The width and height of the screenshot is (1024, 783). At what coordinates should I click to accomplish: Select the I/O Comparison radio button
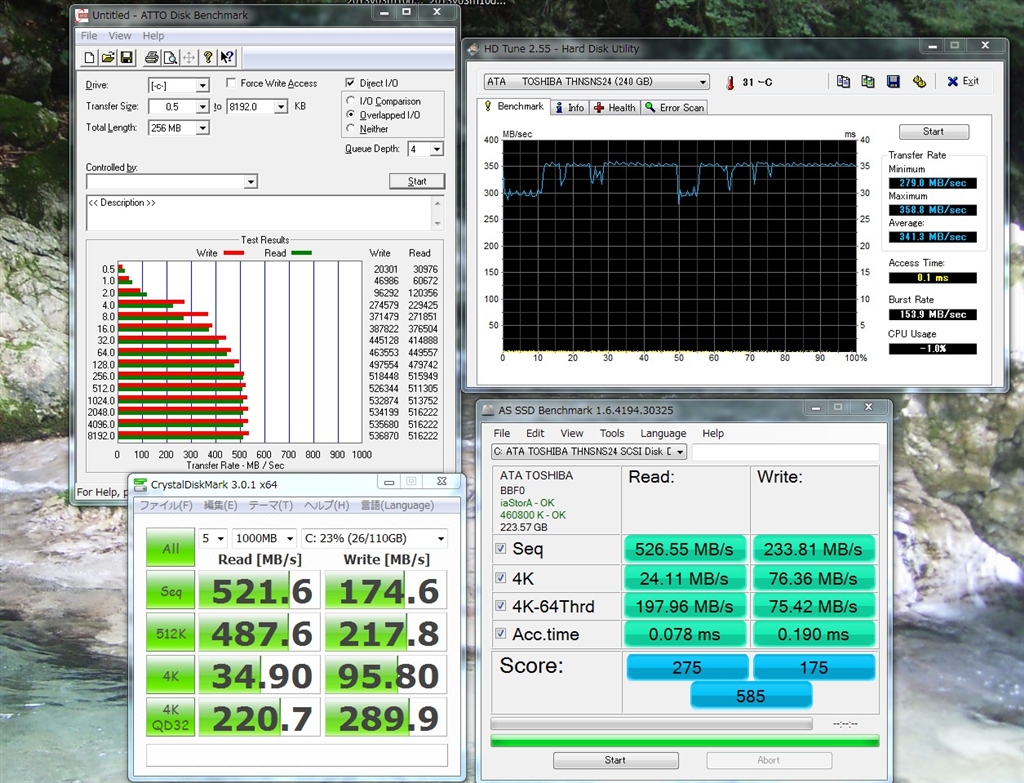click(351, 101)
